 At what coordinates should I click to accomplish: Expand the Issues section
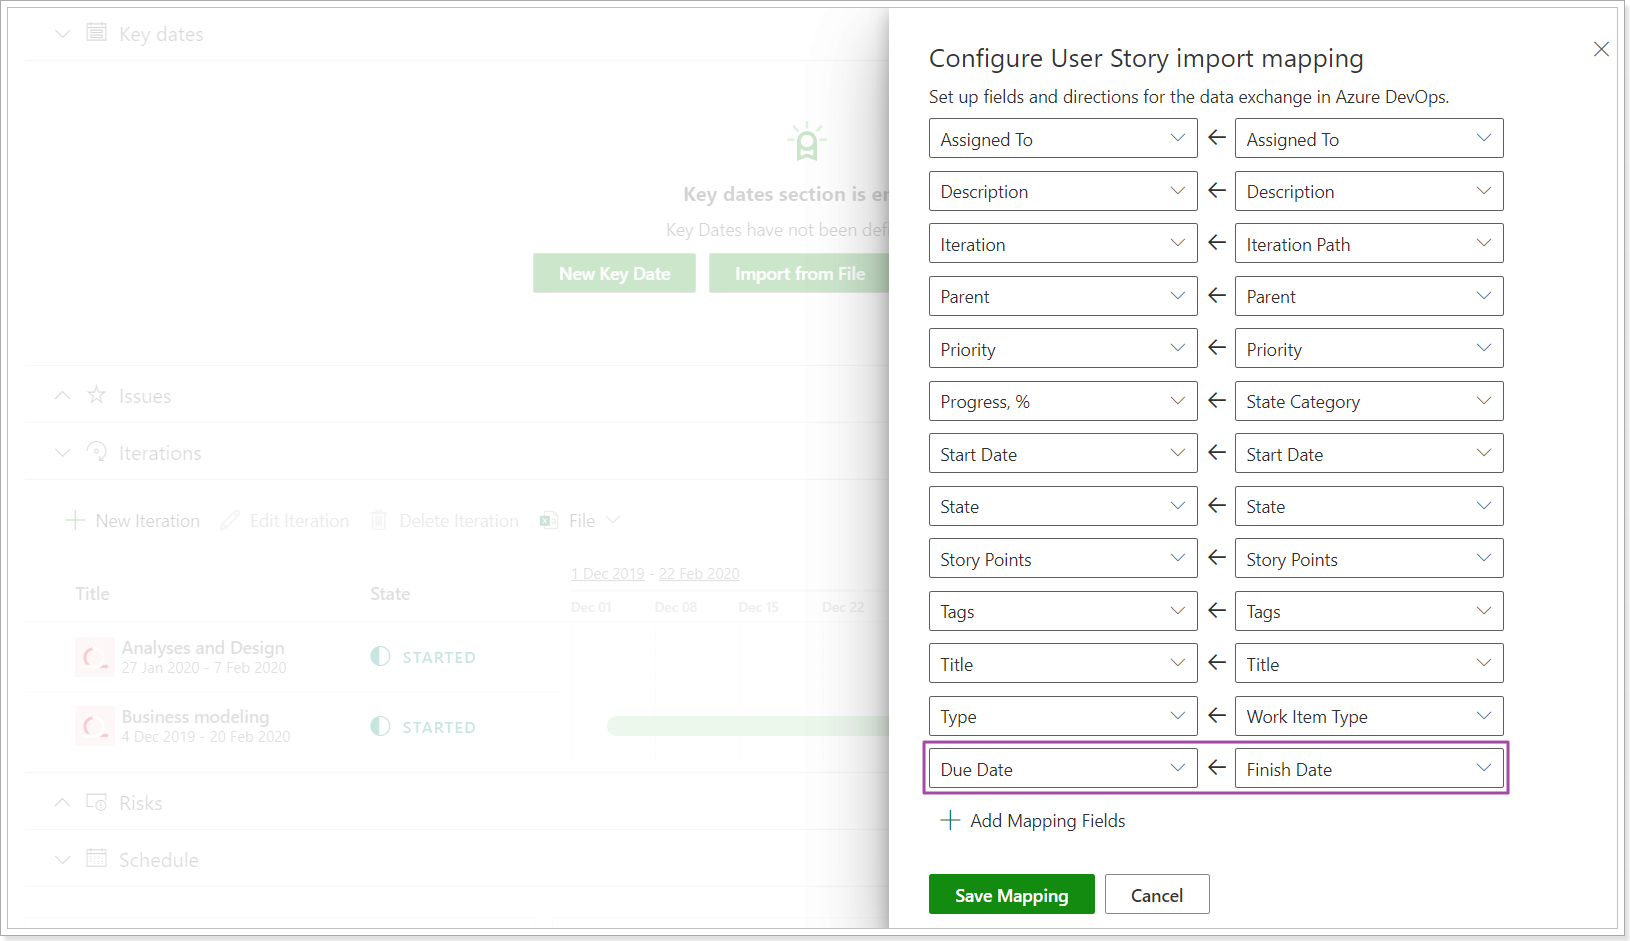click(x=62, y=395)
